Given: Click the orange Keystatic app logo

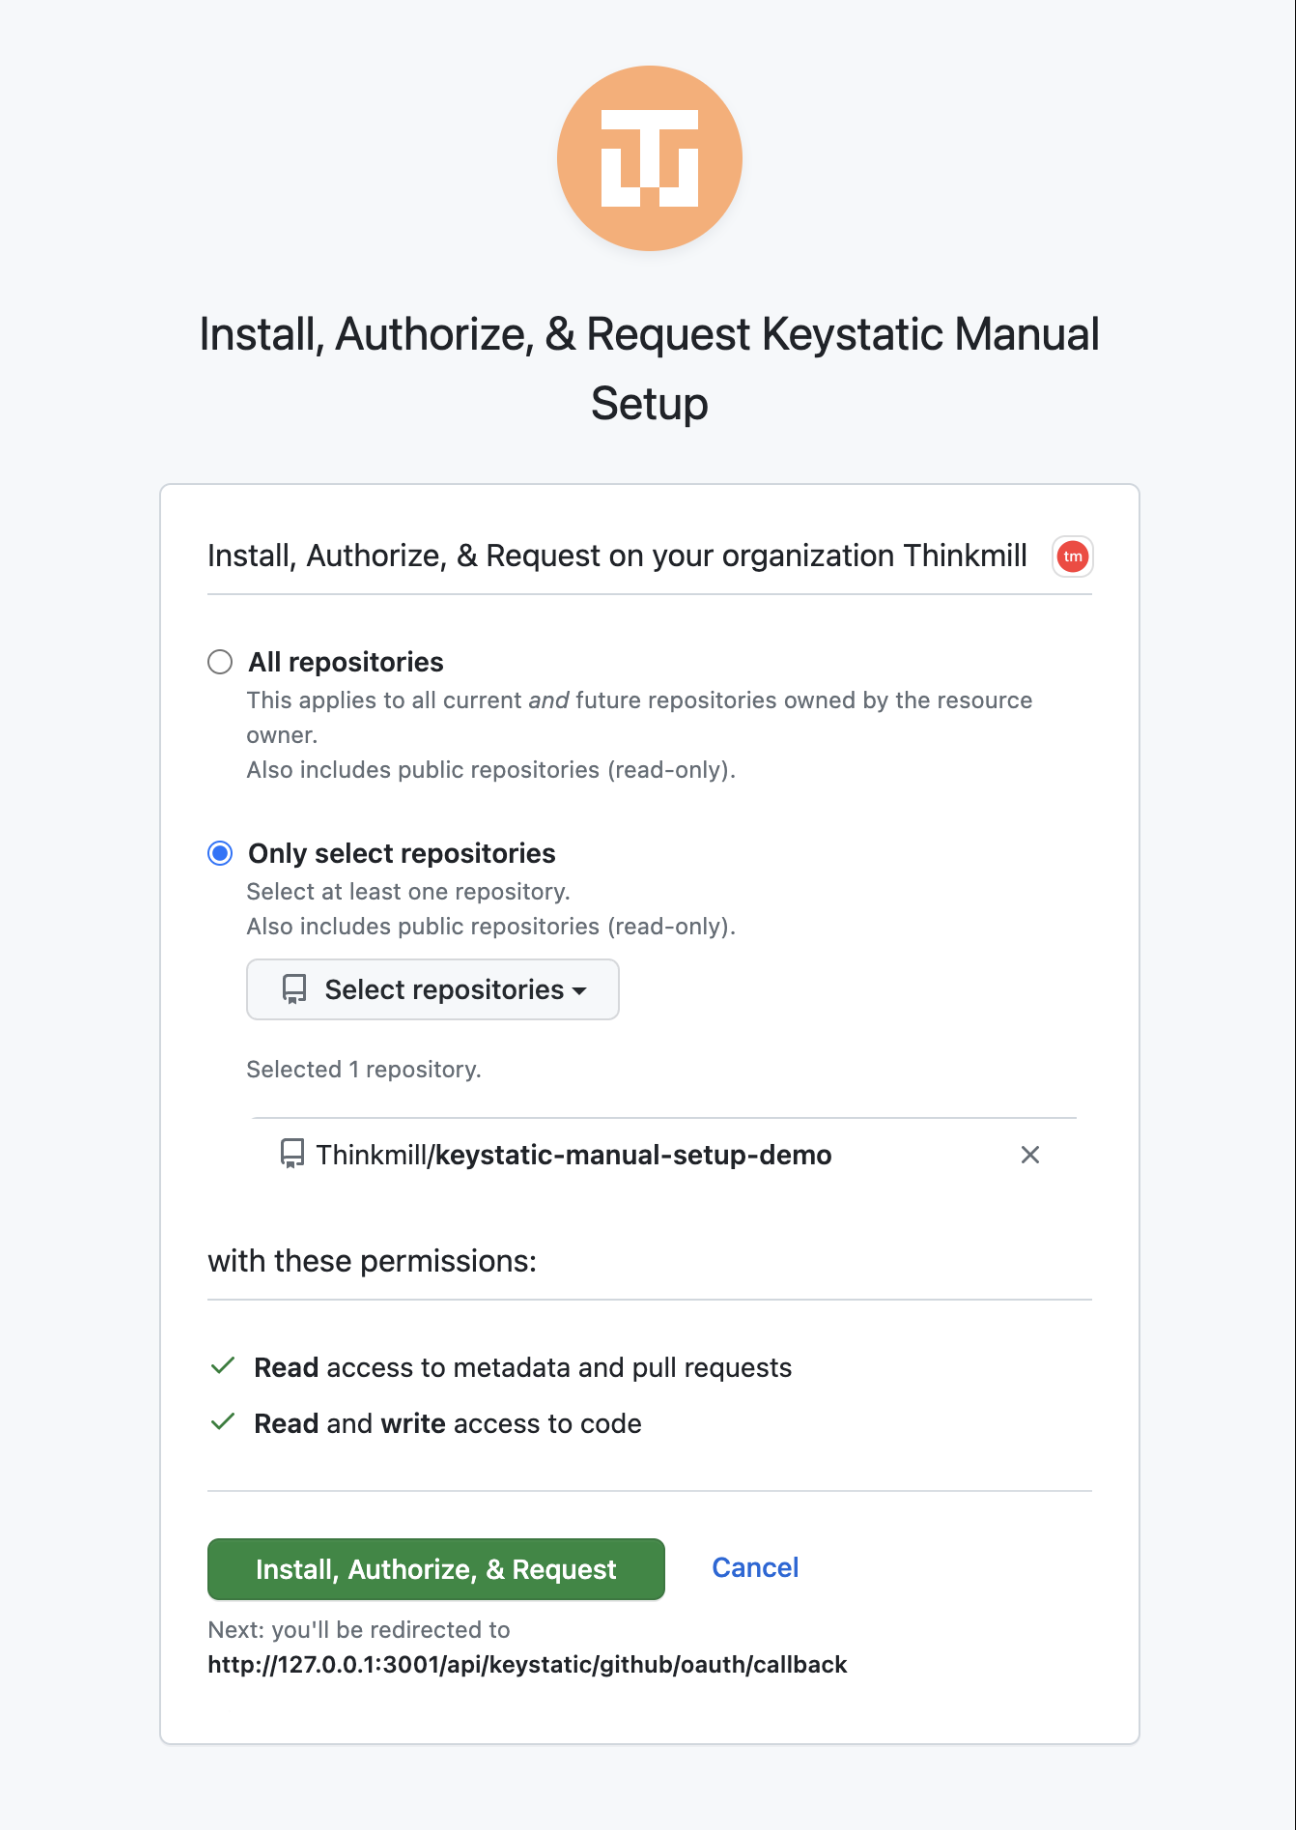Looking at the screenshot, I should tap(649, 158).
